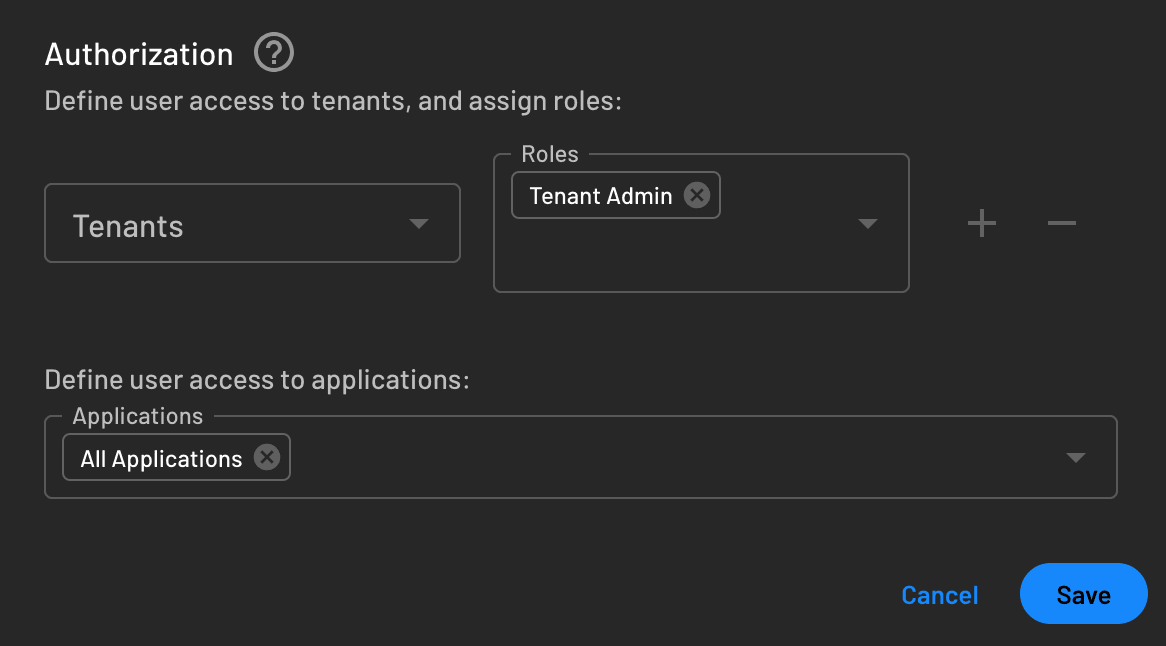Viewport: 1166px width, 646px height.
Task: Select the All Applications chip label
Action: [x=161, y=459]
